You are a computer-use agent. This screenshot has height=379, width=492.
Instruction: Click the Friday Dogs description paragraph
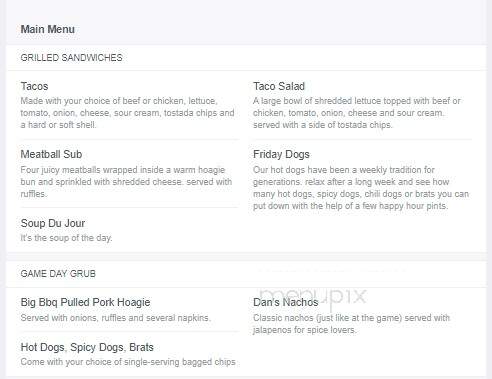[361, 188]
